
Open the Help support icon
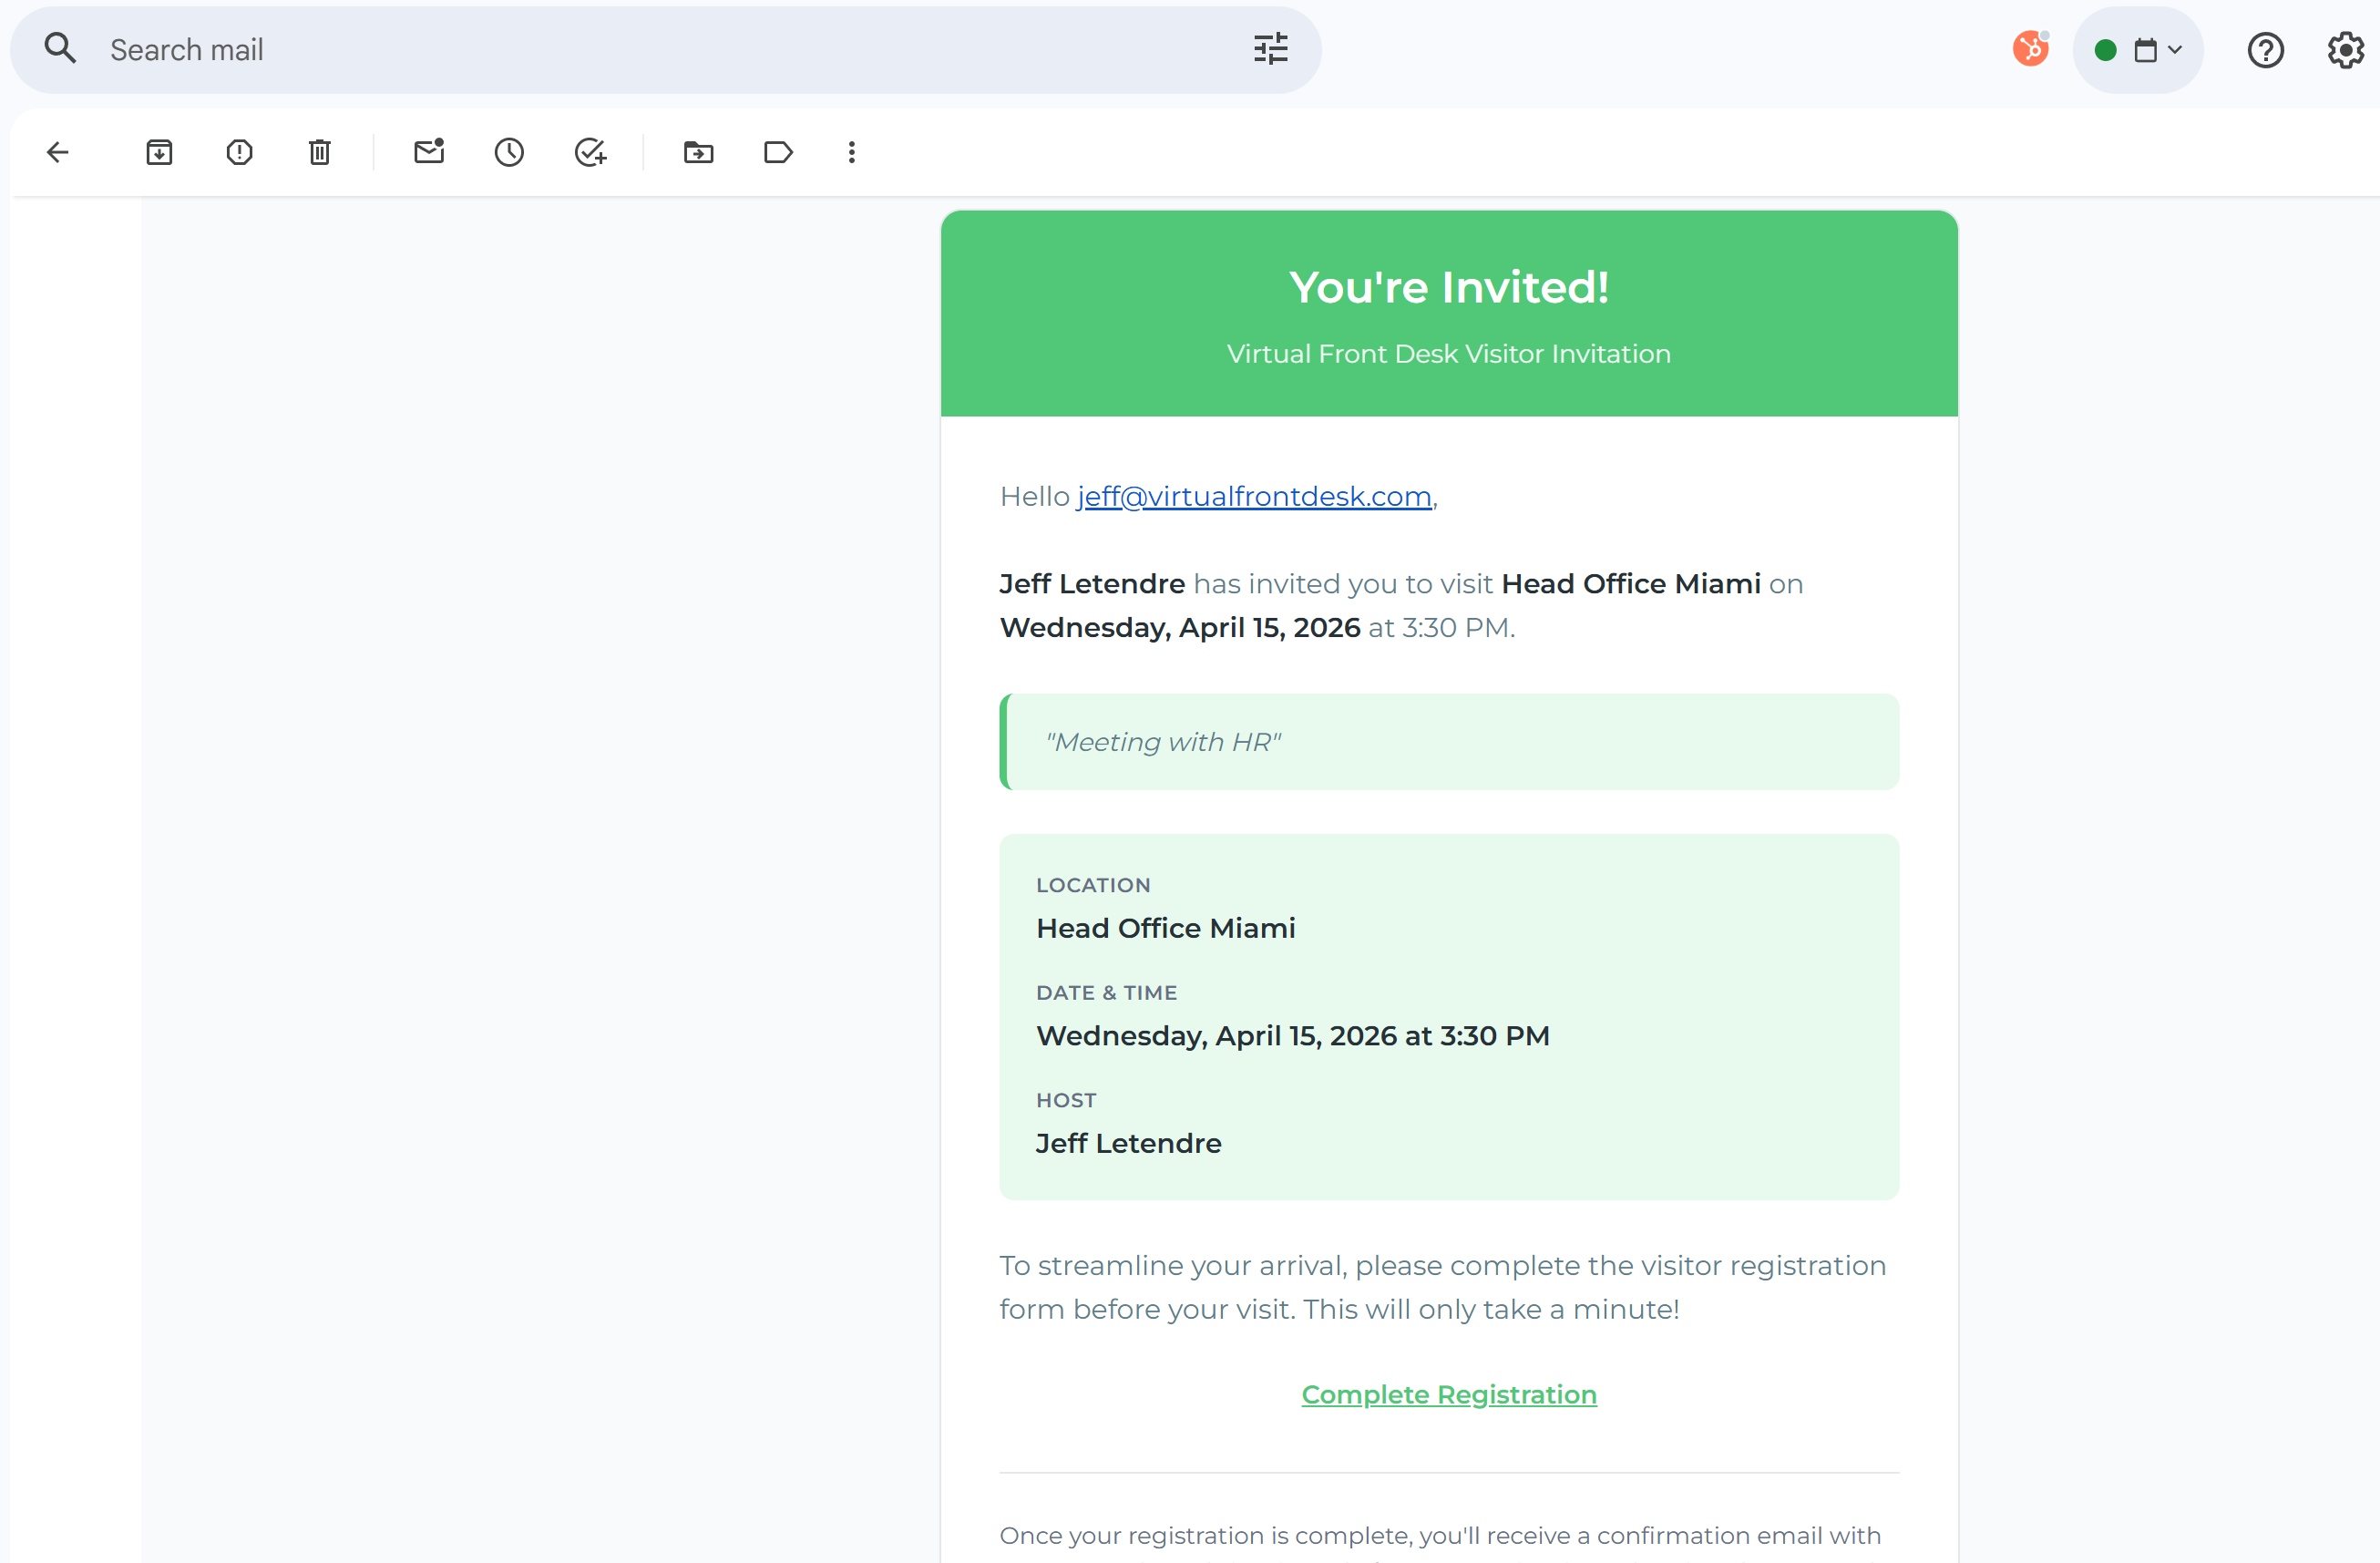[x=2265, y=50]
